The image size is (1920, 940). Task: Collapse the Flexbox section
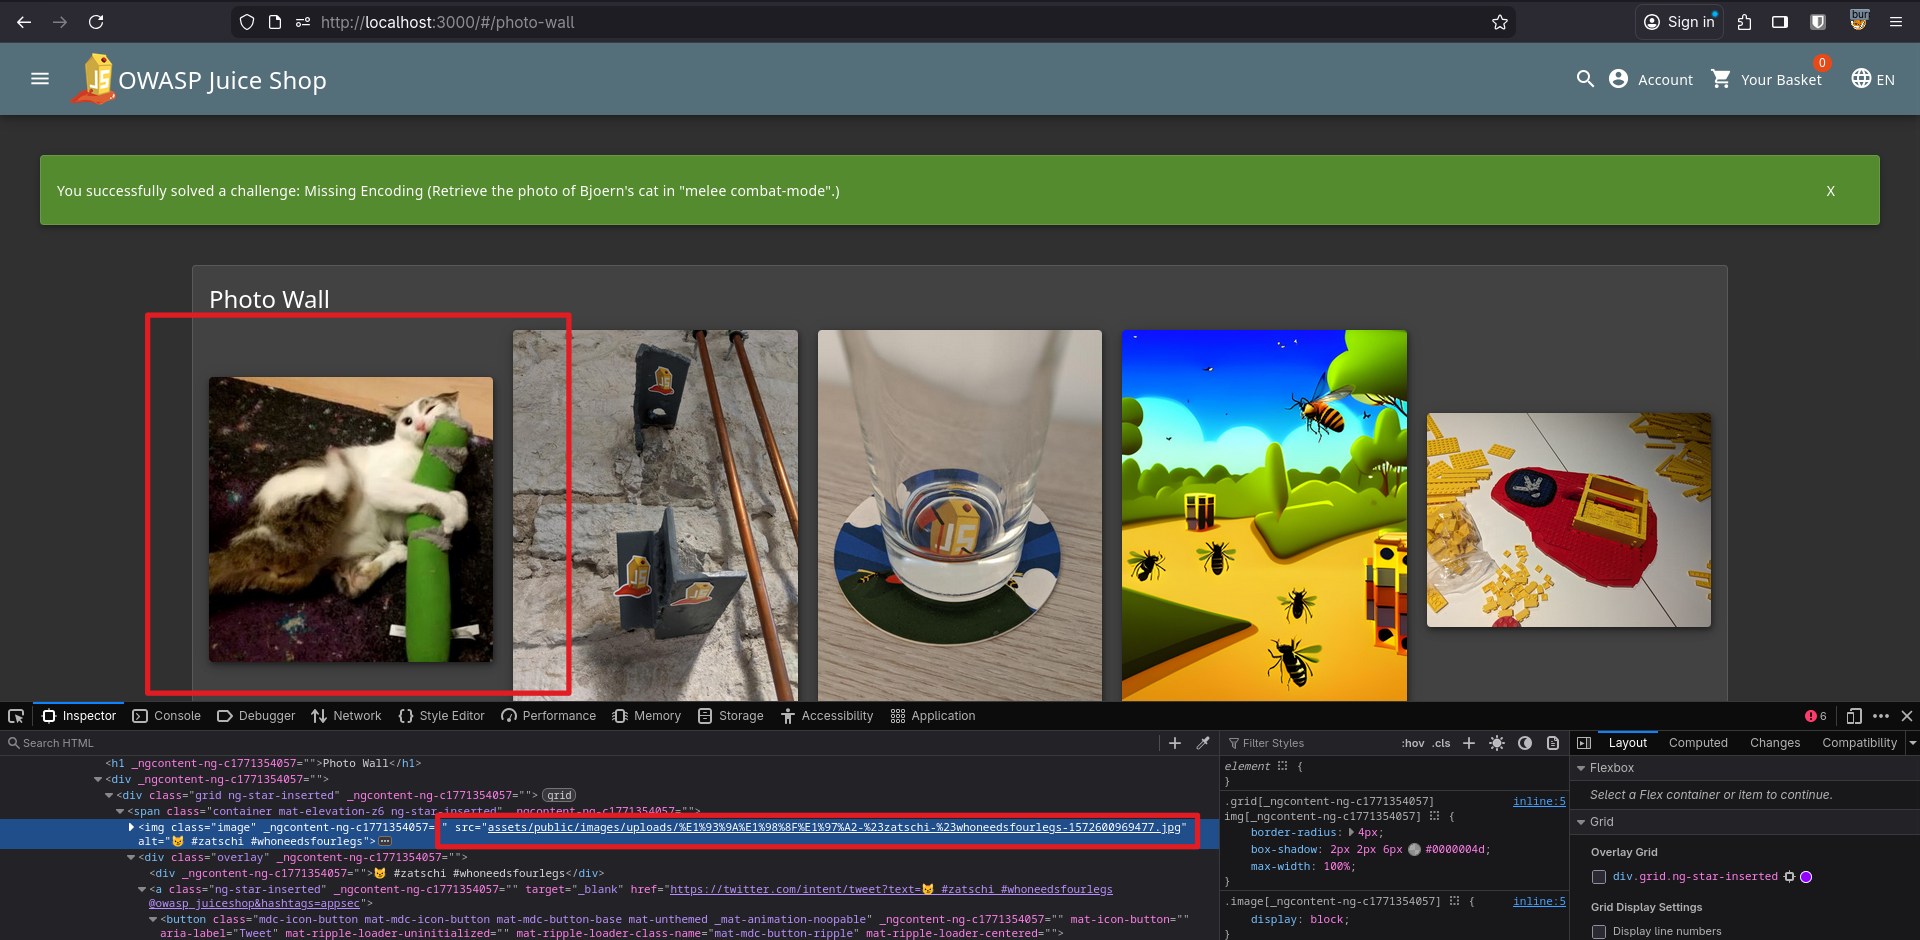click(1581, 768)
